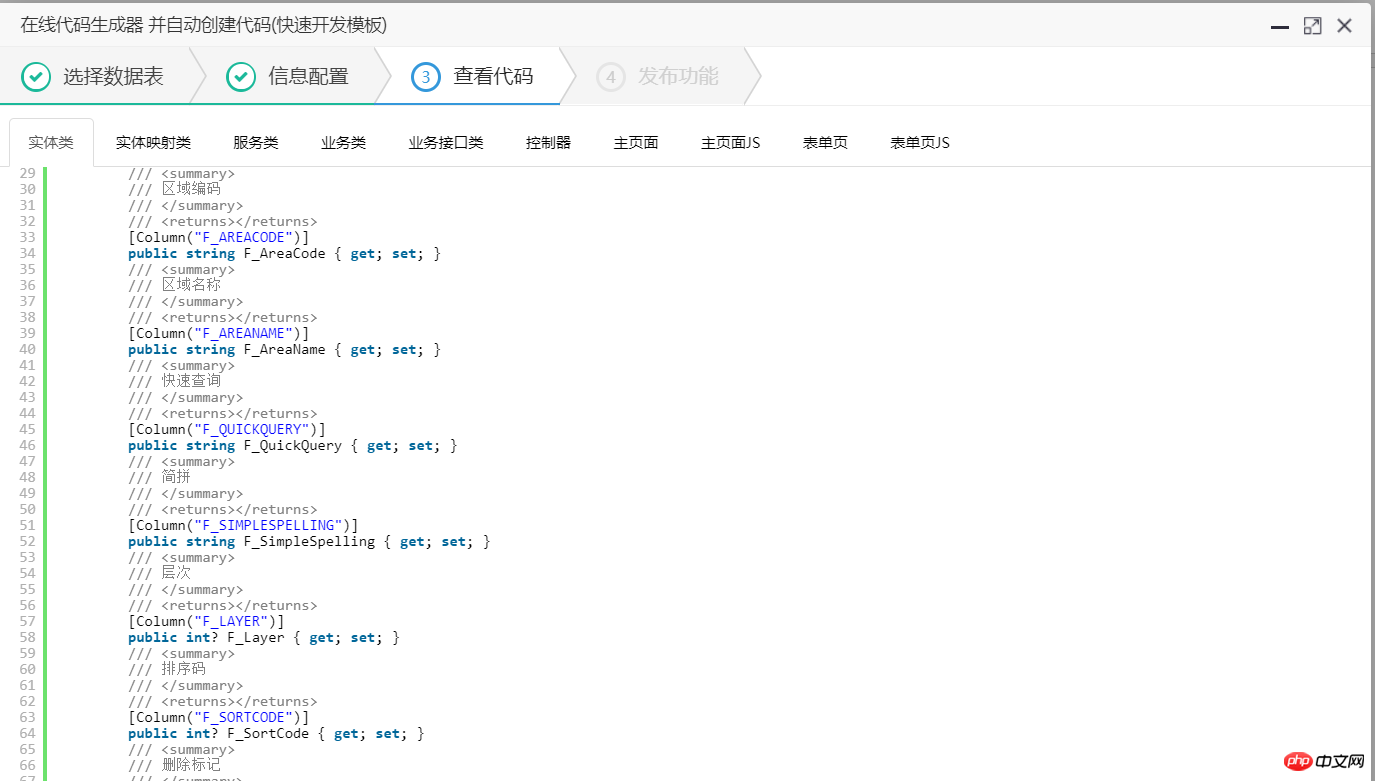Select the blue circled 3 icon for 查看代码
This screenshot has height=781, width=1375.
[425, 76]
